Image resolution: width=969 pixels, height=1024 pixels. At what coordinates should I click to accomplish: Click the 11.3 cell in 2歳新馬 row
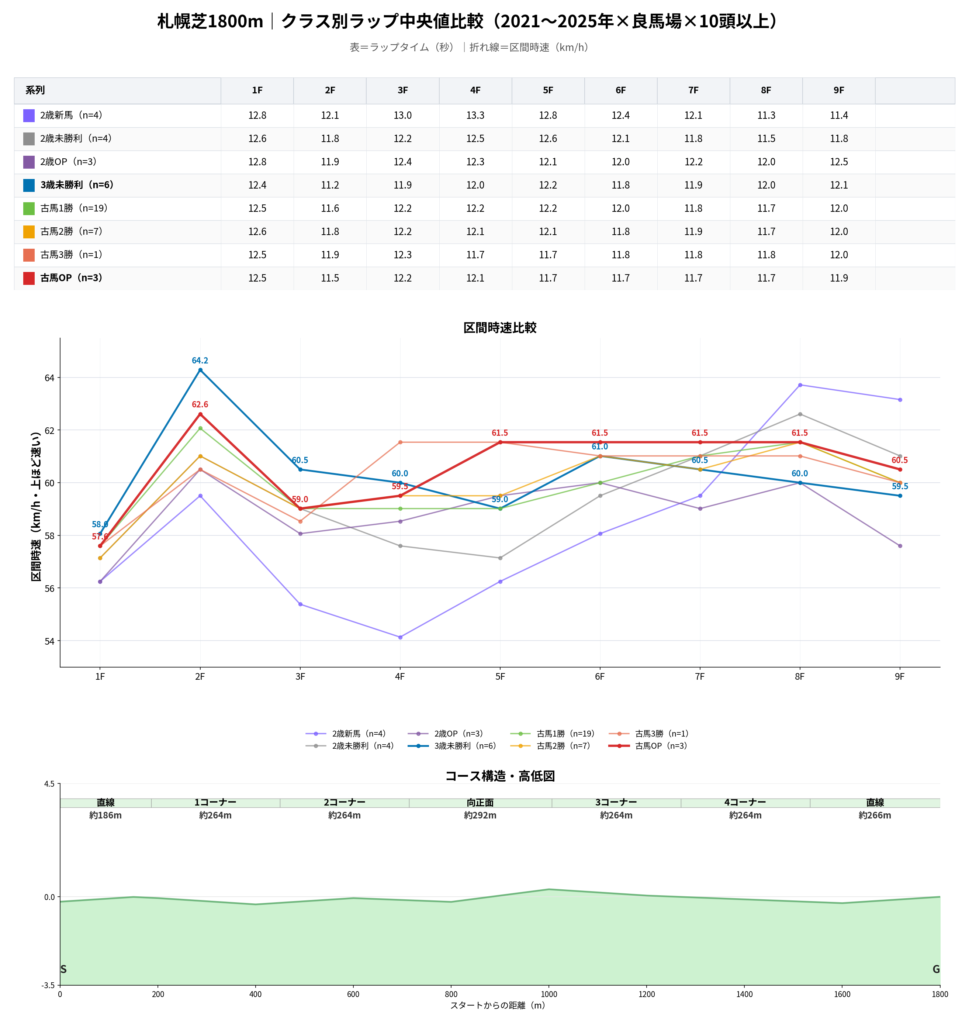[767, 116]
